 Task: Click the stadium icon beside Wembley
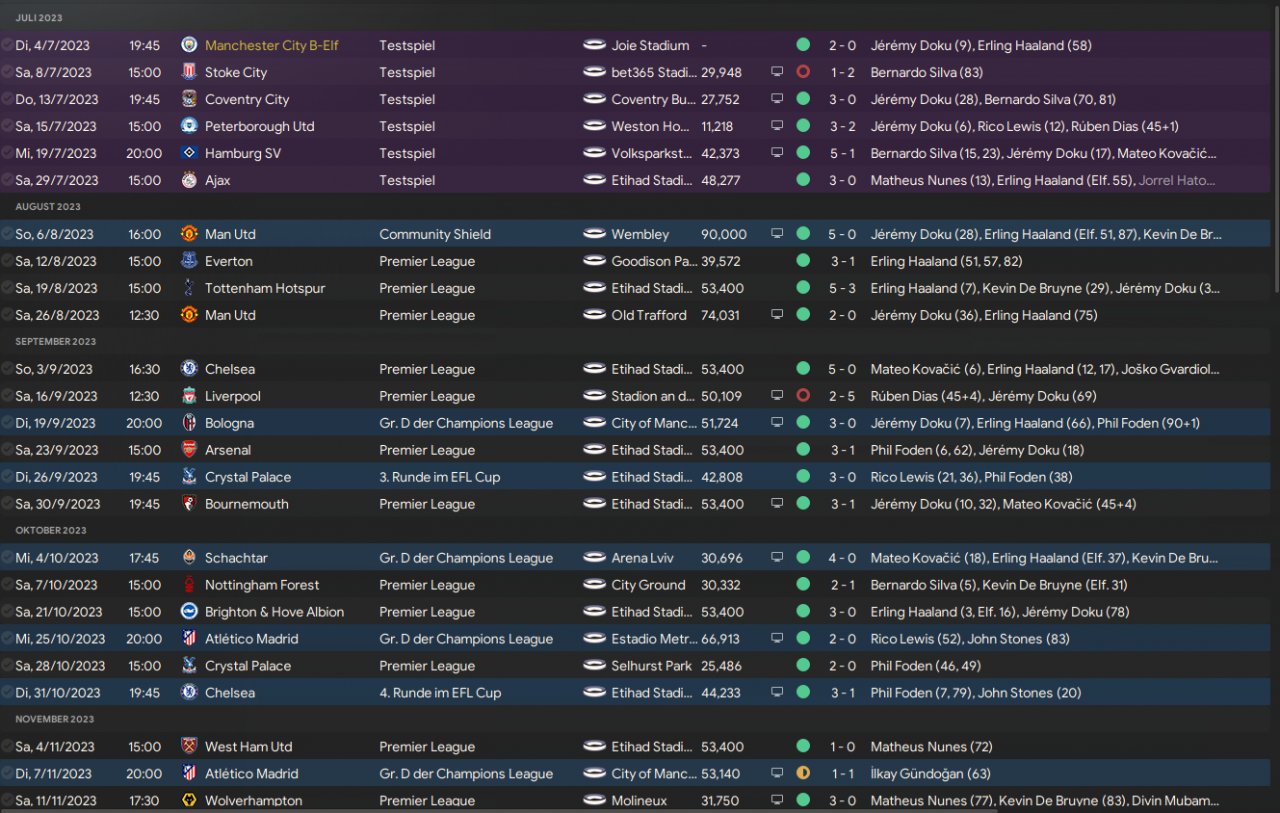coord(595,234)
